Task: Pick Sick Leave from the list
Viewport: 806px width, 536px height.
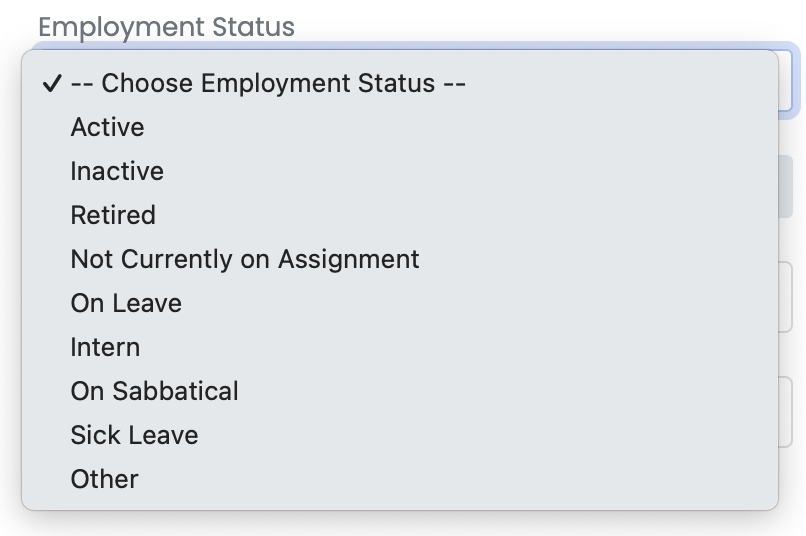Action: pyautogui.click(x=134, y=435)
